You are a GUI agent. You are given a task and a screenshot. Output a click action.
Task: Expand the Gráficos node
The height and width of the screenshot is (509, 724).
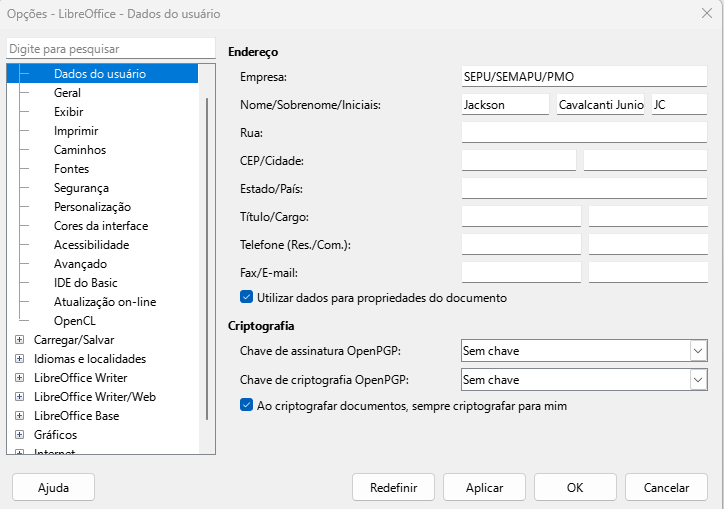point(19,434)
